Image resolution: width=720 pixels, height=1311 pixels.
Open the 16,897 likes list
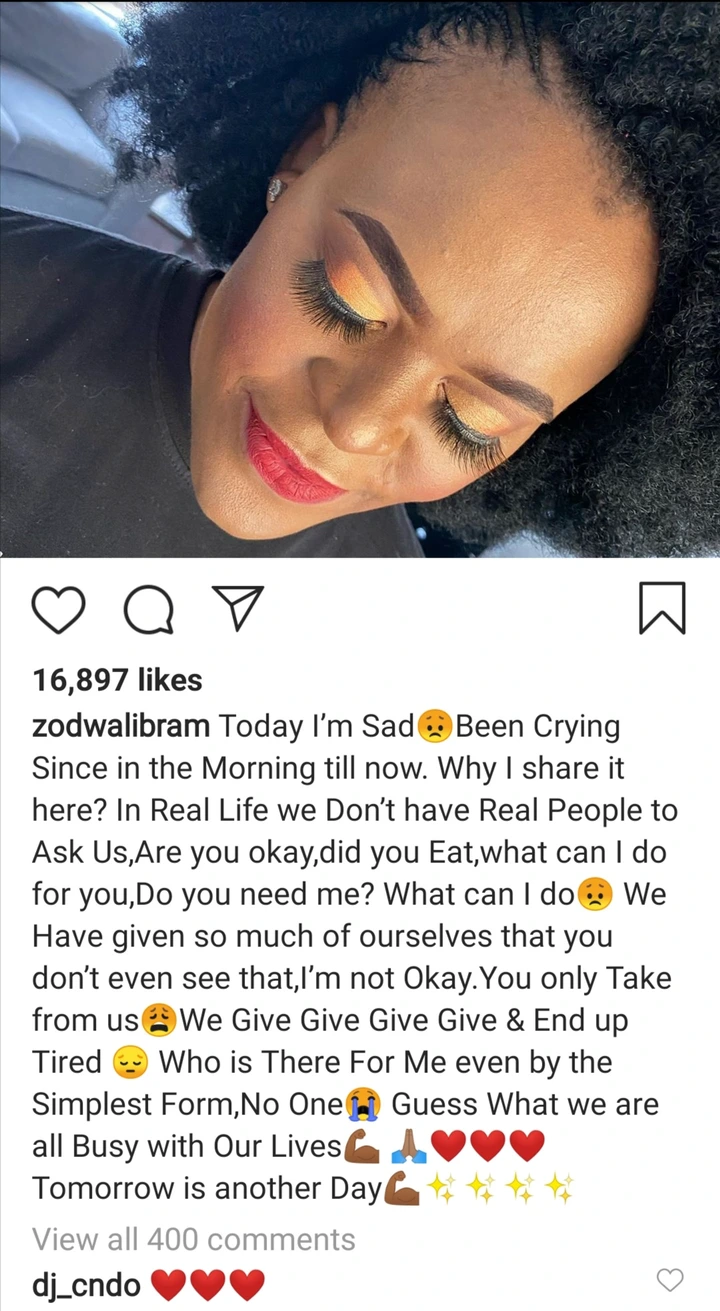click(x=117, y=680)
